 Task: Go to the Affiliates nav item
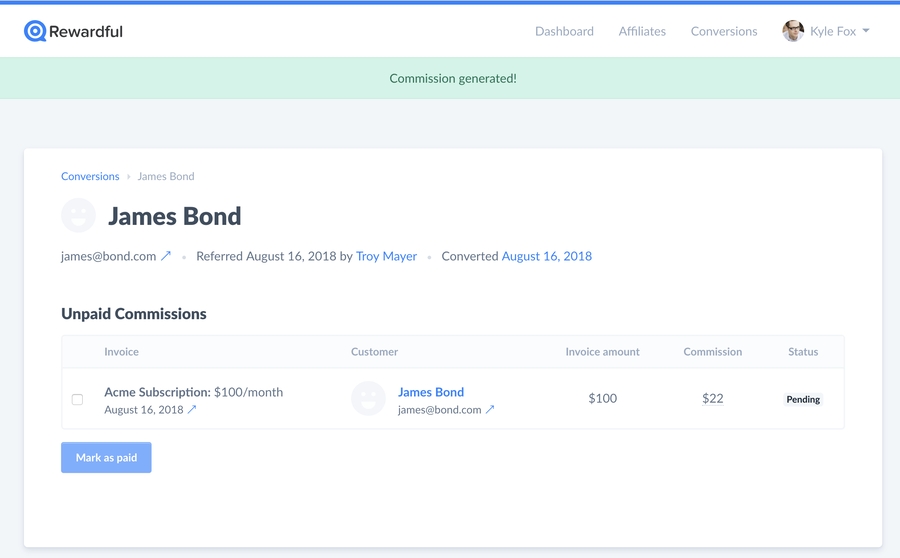click(x=642, y=31)
